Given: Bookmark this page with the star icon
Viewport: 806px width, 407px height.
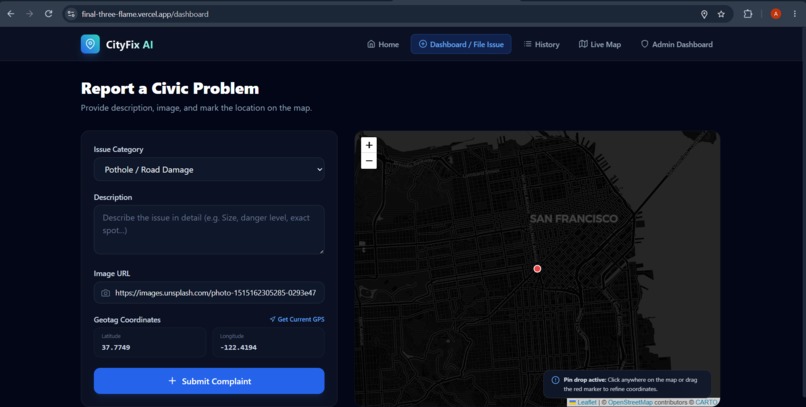Looking at the screenshot, I should pyautogui.click(x=721, y=14).
